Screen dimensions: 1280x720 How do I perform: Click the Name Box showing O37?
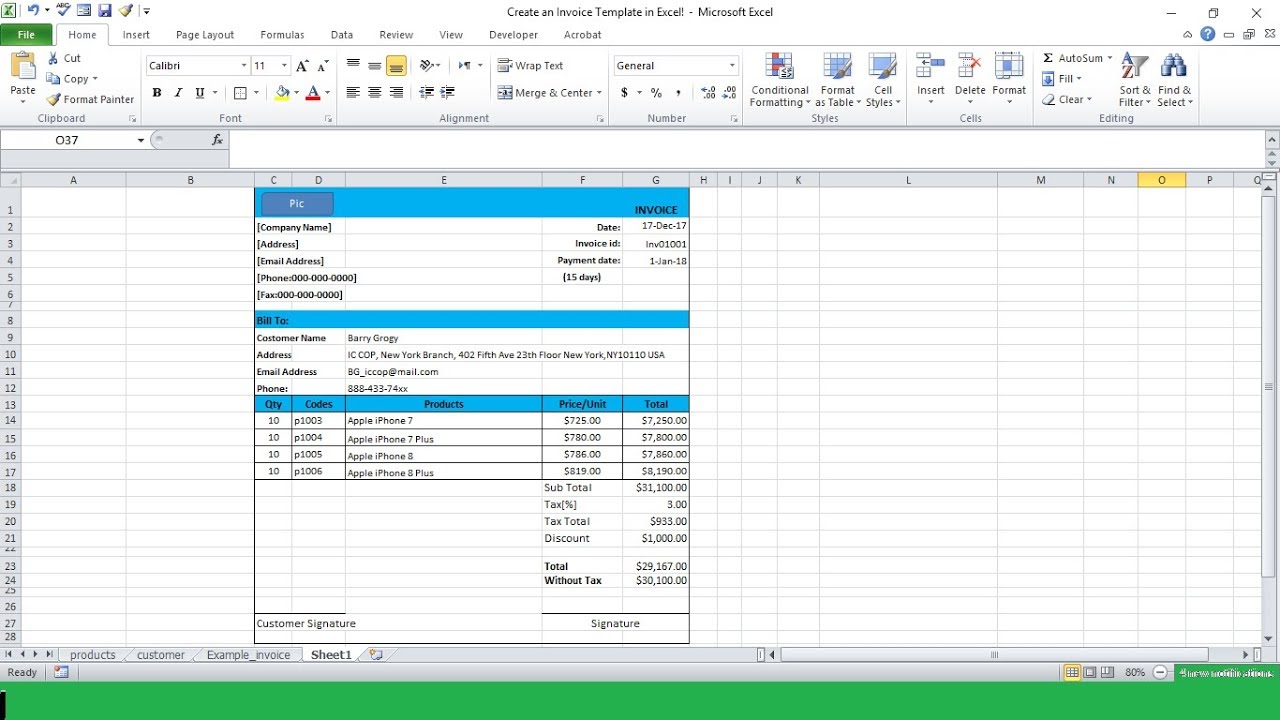(x=66, y=140)
